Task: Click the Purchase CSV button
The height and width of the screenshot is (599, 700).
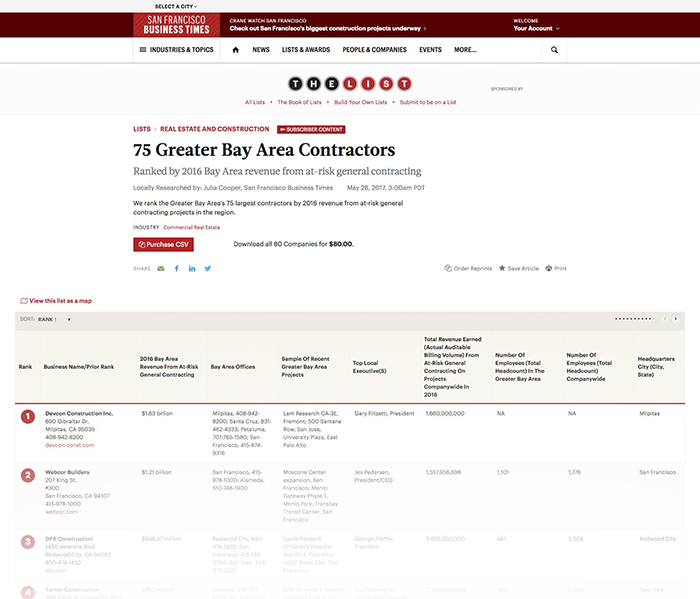Action: click(x=163, y=245)
